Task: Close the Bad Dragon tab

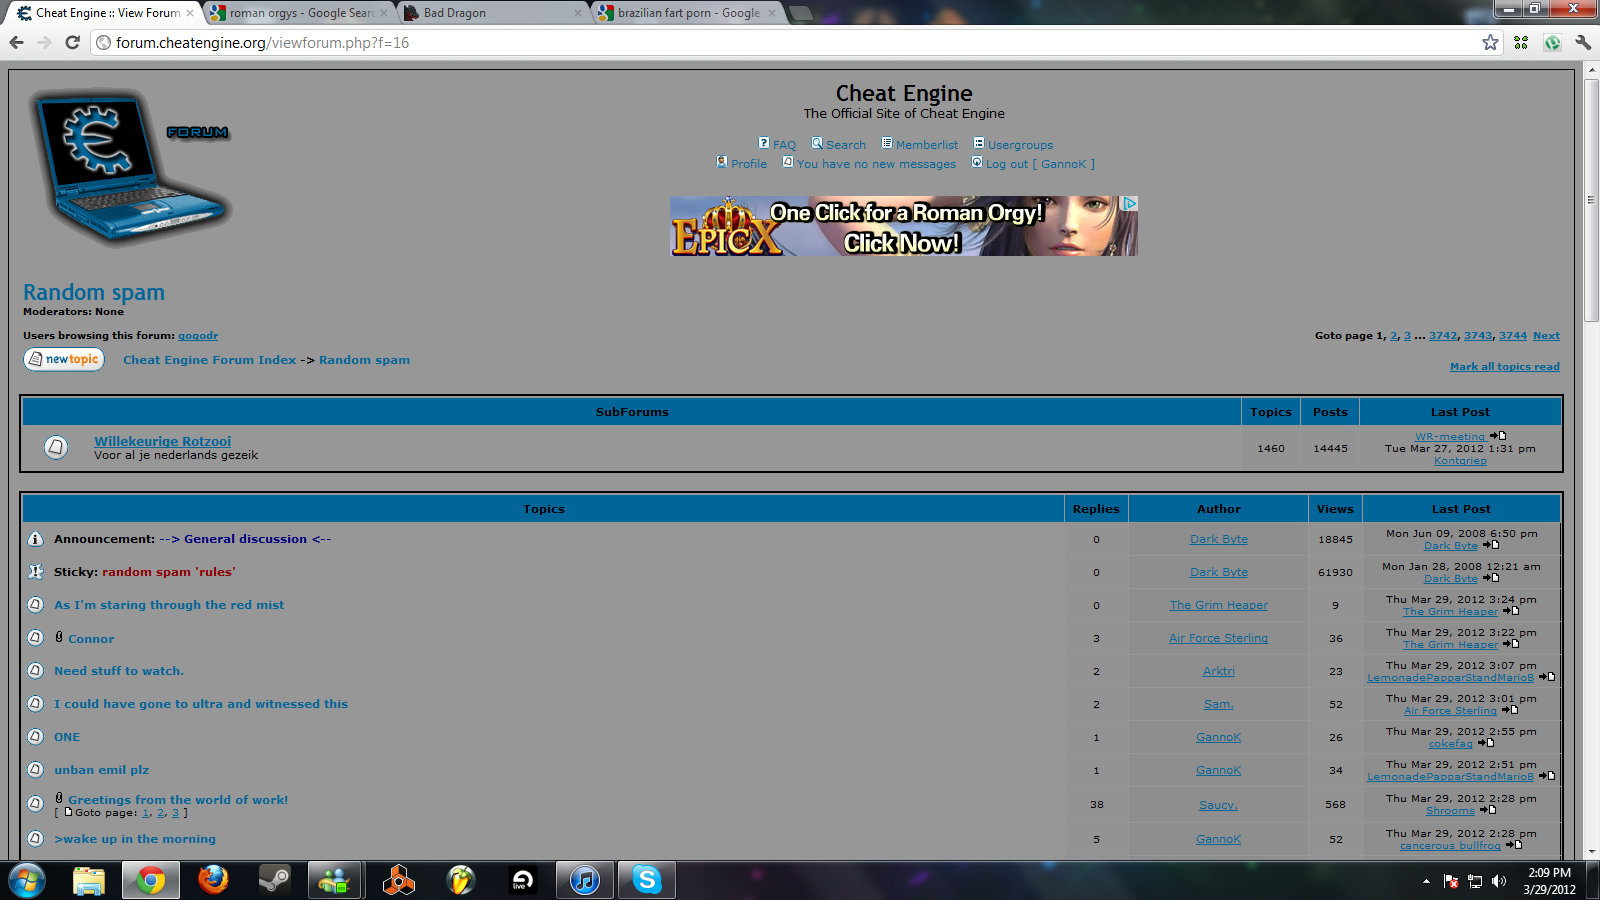Action: coord(577,13)
